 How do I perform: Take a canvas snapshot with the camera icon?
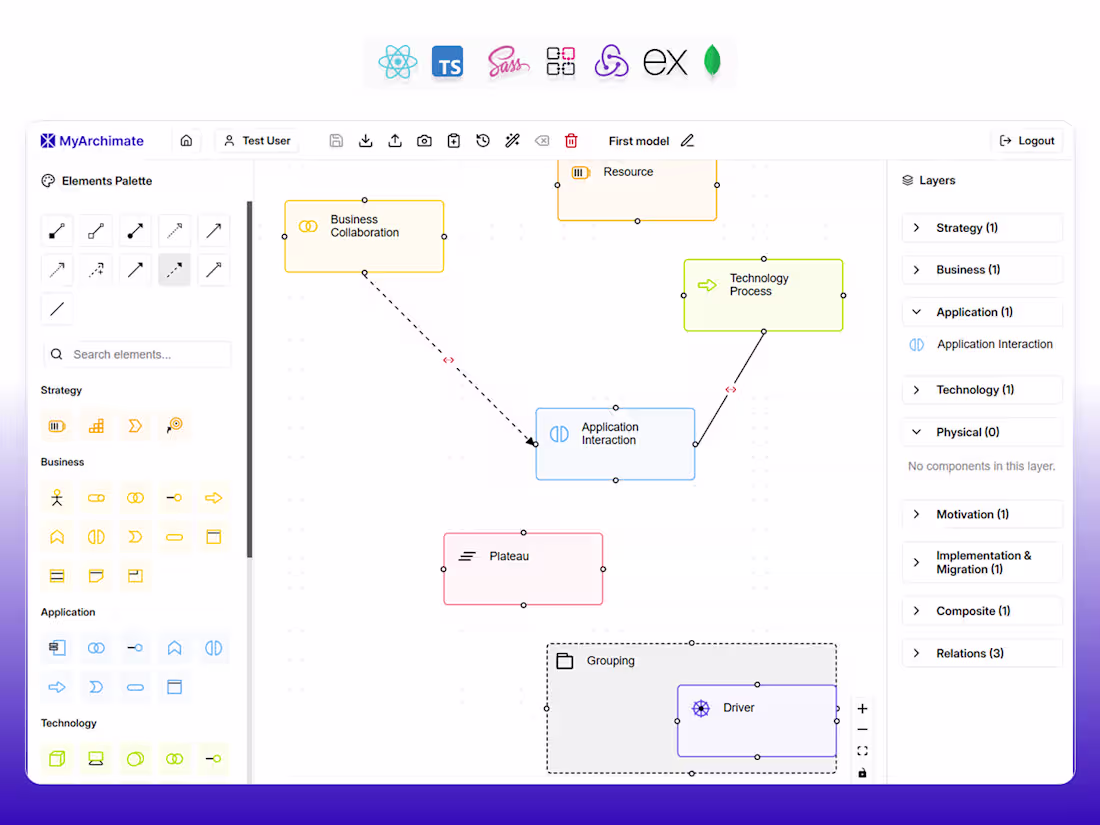click(424, 140)
